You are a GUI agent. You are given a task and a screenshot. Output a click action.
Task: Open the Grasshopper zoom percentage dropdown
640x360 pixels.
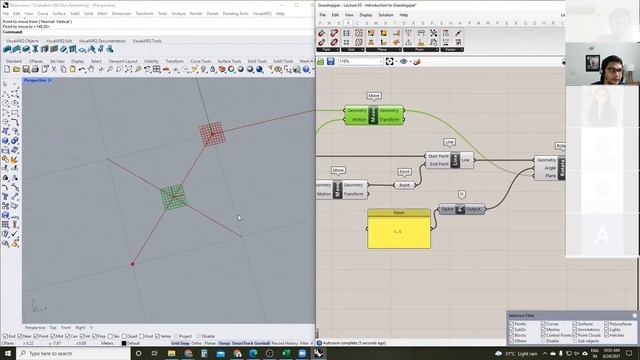coord(381,61)
